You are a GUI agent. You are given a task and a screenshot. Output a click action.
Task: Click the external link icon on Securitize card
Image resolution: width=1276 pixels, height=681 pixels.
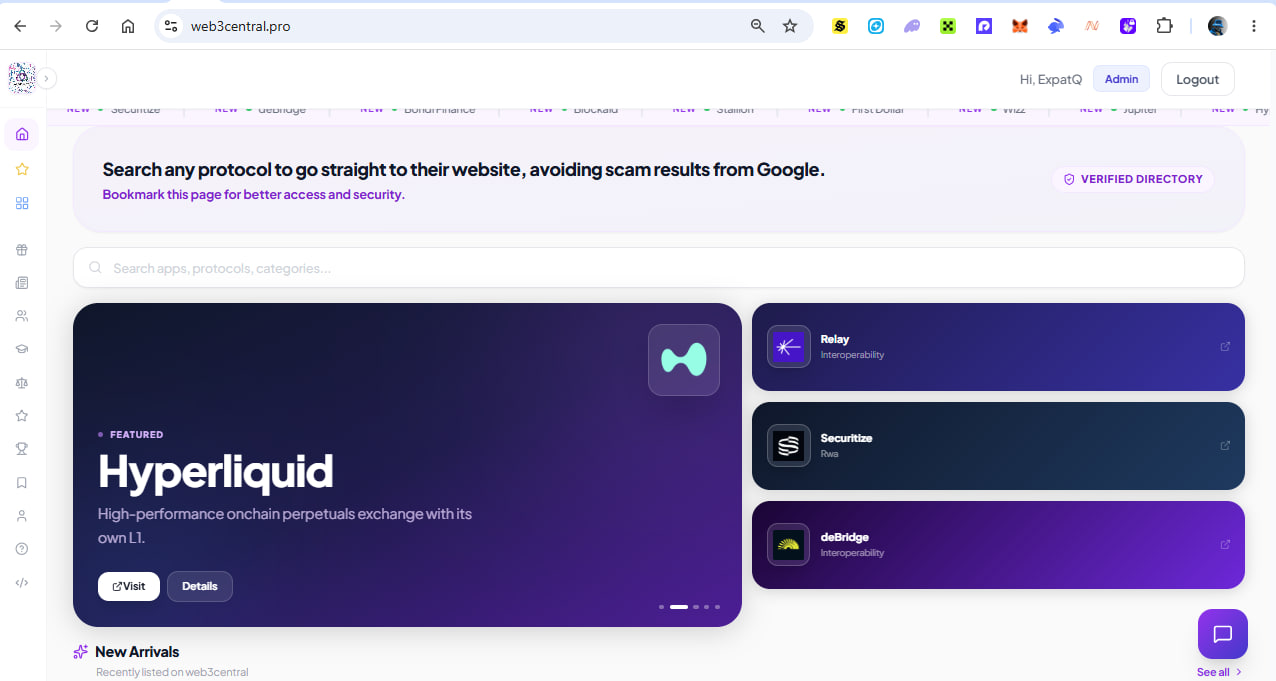click(1225, 446)
